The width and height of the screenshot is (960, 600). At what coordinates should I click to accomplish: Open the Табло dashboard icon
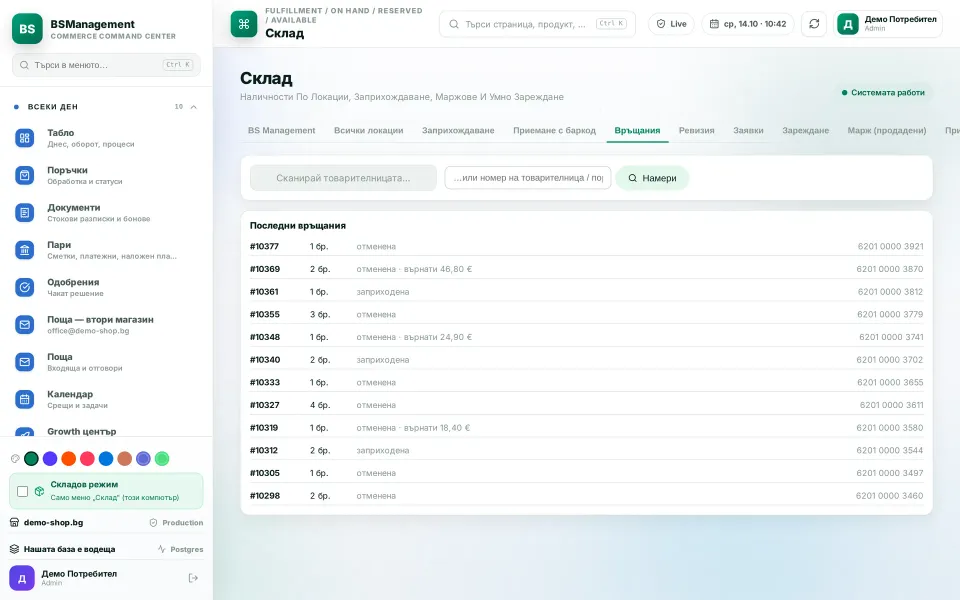click(24, 138)
